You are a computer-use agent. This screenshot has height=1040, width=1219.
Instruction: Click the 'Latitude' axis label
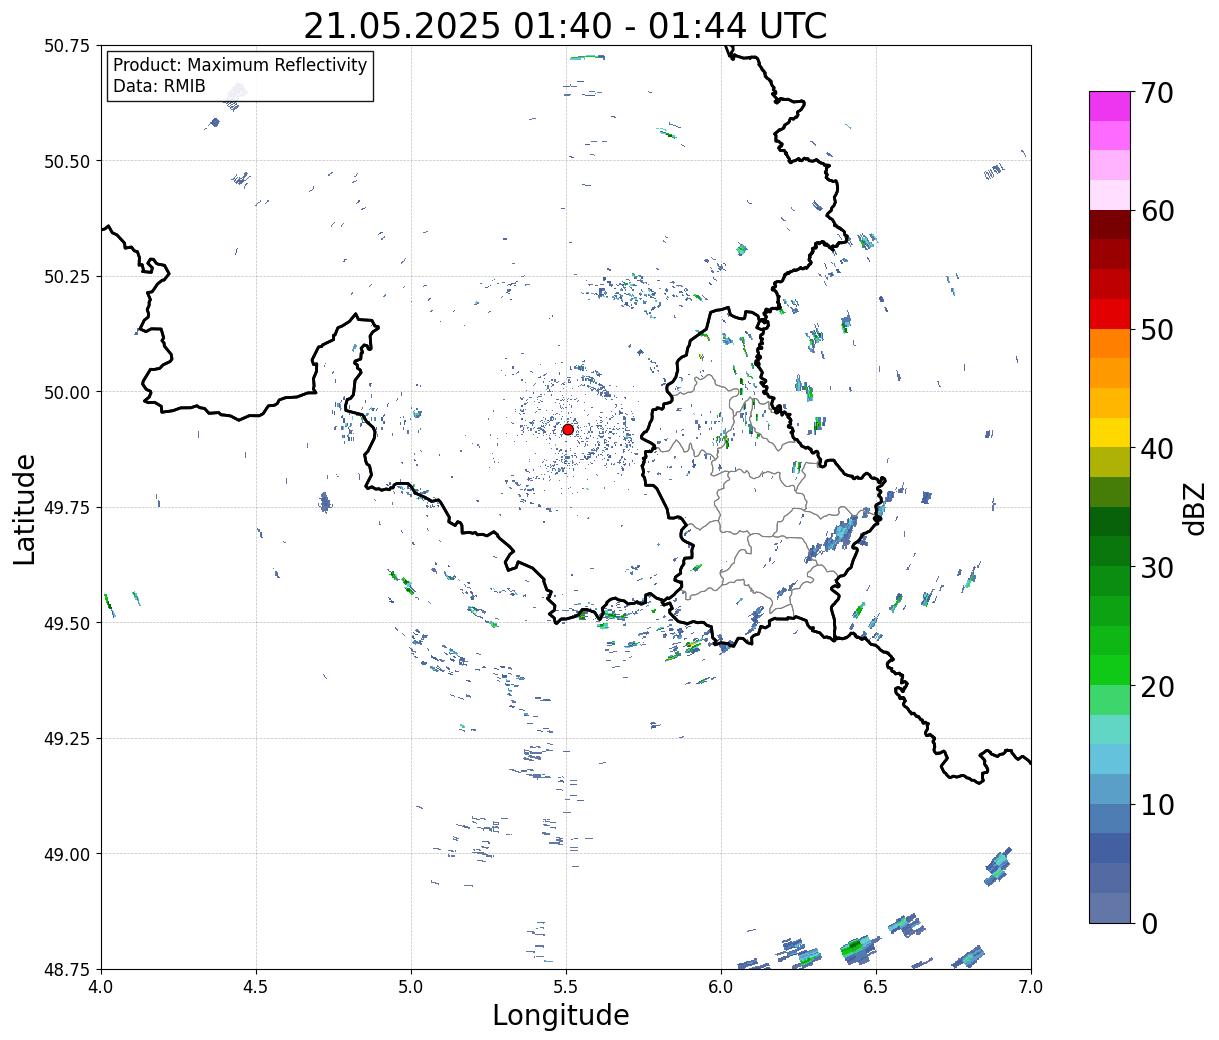pos(25,509)
